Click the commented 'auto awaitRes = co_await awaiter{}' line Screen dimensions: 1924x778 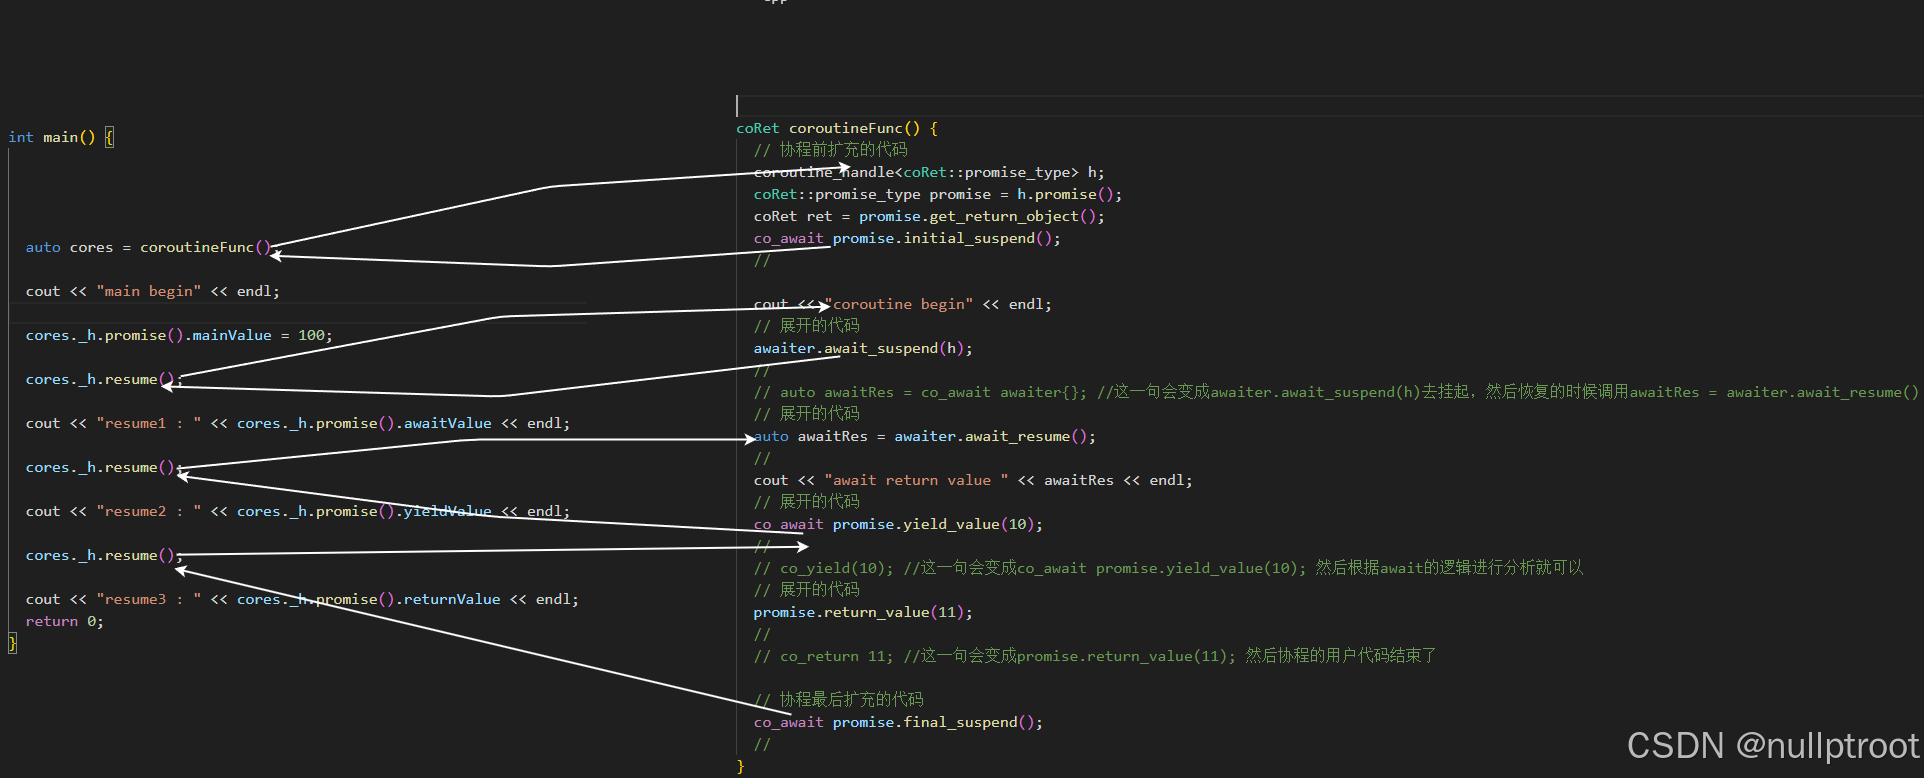[1336, 392]
